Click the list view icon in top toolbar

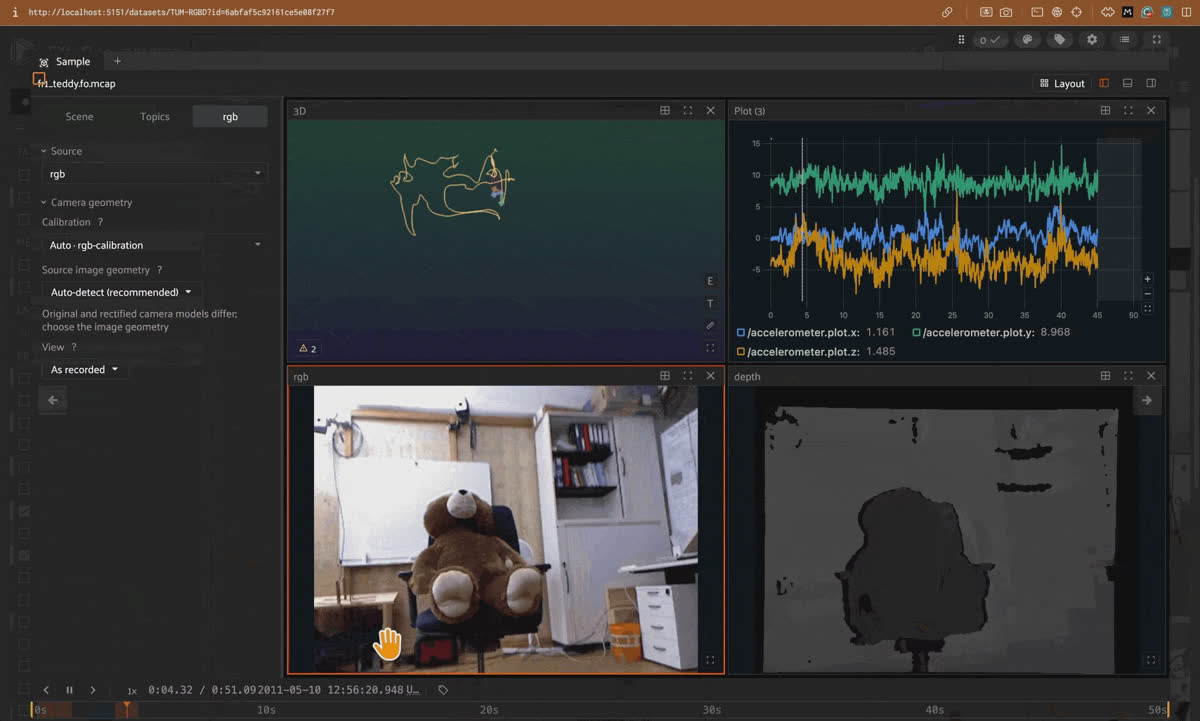click(1125, 40)
